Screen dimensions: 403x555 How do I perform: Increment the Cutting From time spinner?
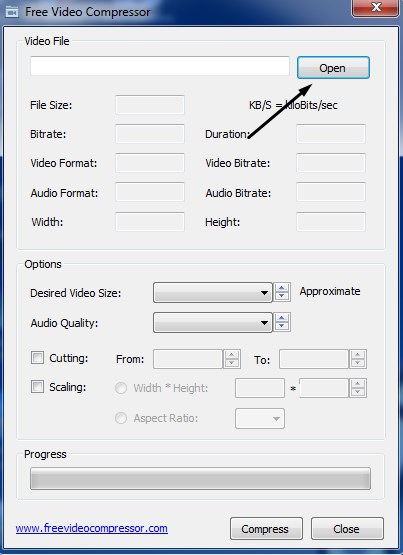232,355
